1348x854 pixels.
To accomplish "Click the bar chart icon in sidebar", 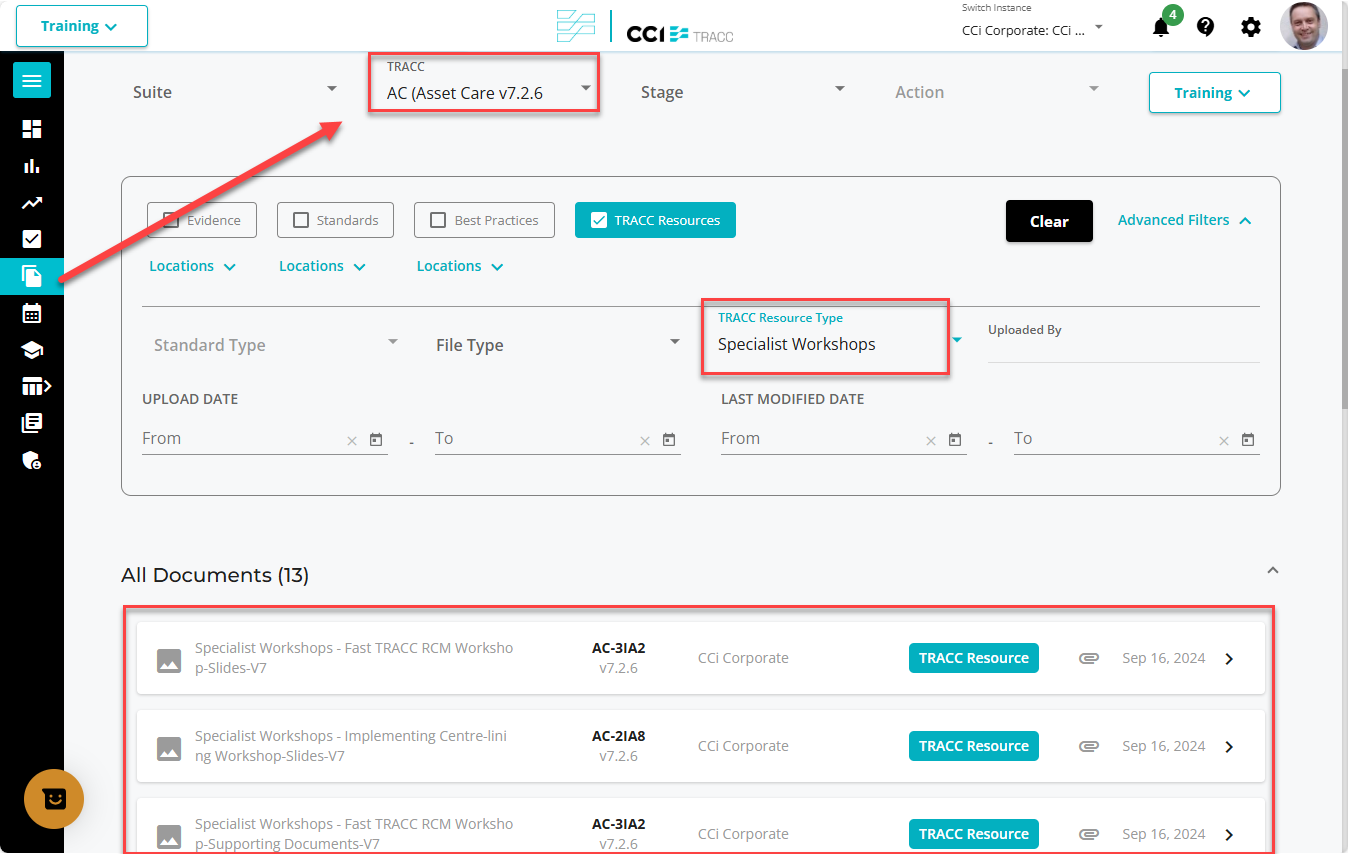I will pos(32,166).
